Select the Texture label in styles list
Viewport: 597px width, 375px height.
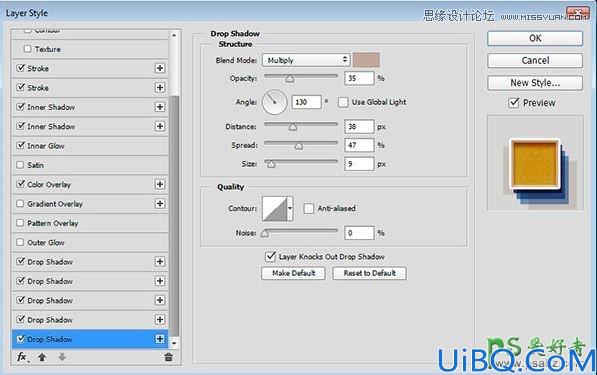[48, 49]
